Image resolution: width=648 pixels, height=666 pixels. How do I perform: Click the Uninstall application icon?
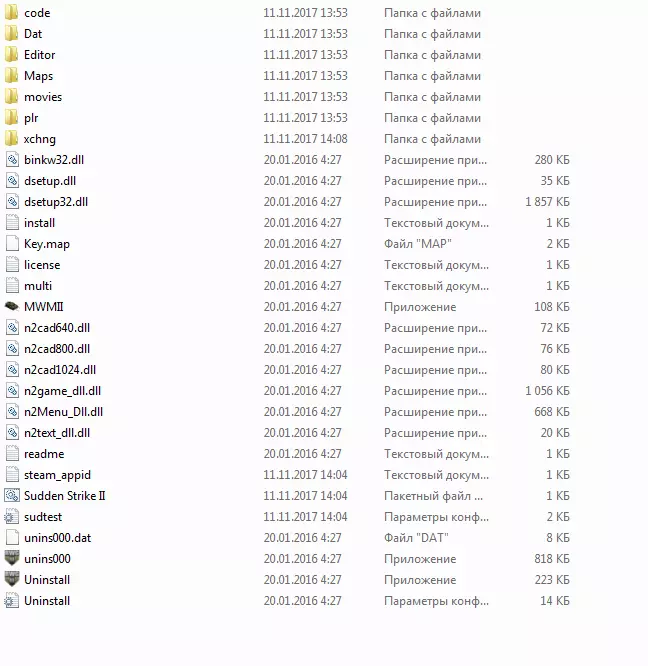pos(12,579)
